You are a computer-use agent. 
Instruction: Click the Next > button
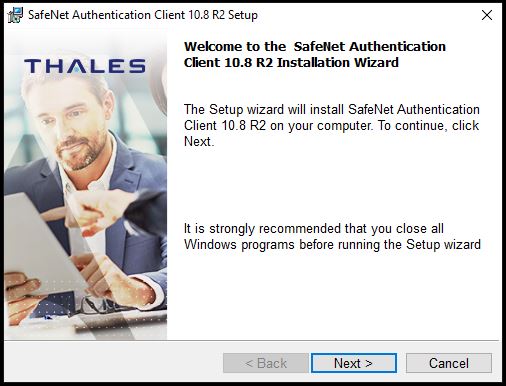(354, 363)
